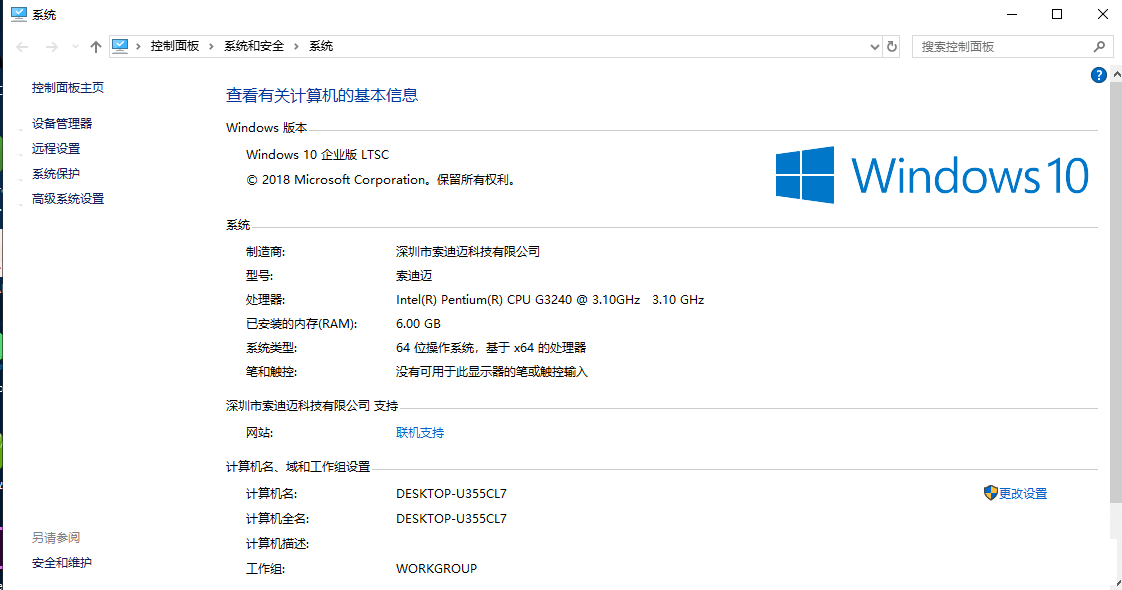The image size is (1122, 590).
Task: Open 远程设置
Action: click(x=56, y=148)
